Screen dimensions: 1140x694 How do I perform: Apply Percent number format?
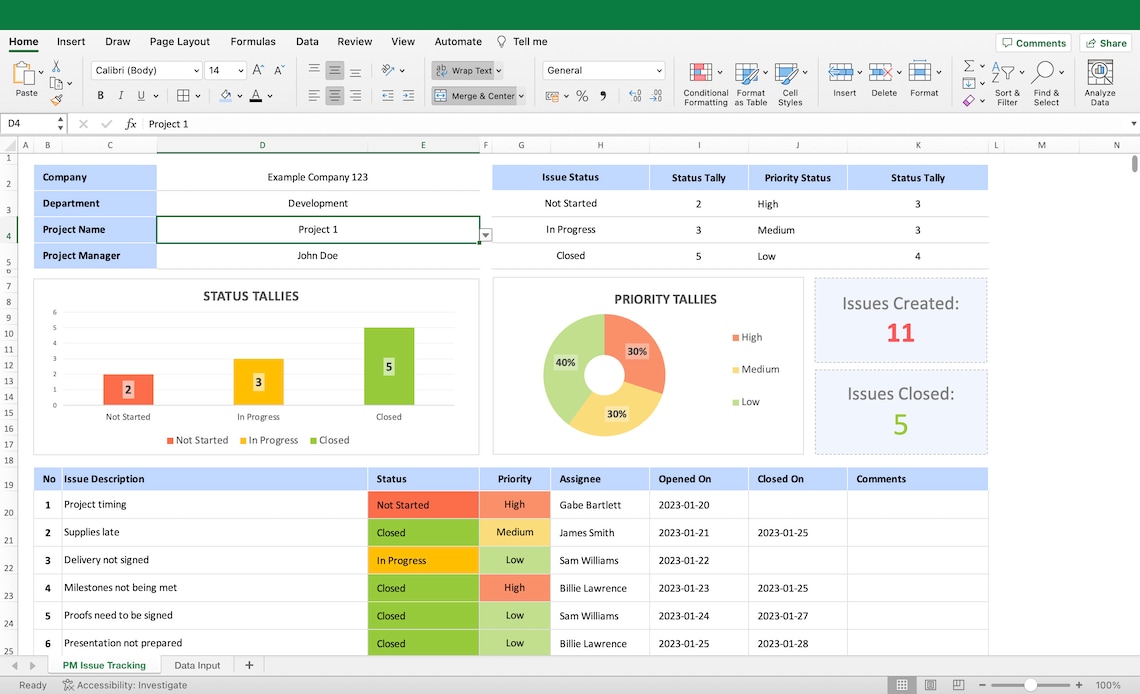[x=581, y=96]
